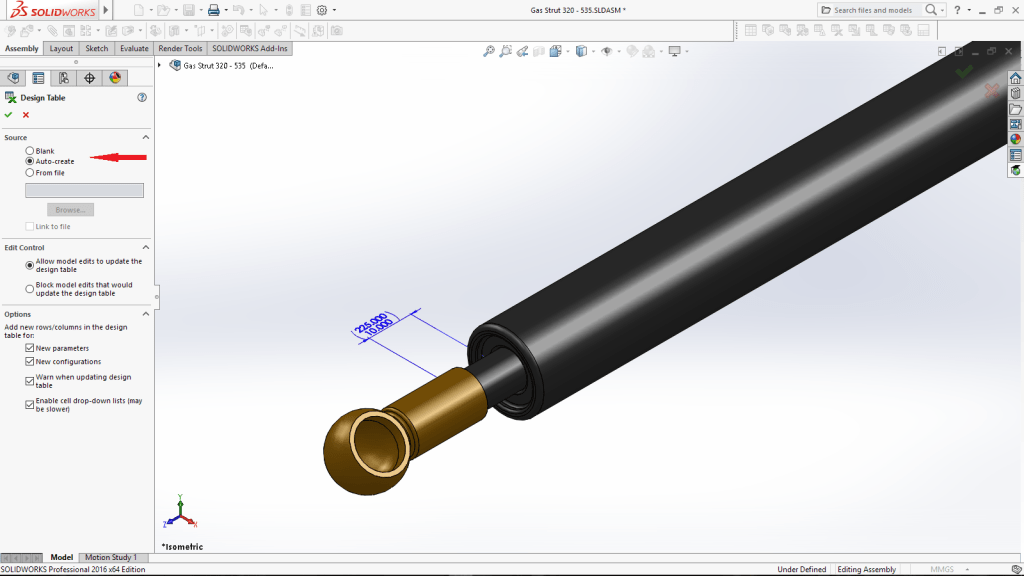
Task: Collapse the Source section
Action: pos(145,137)
